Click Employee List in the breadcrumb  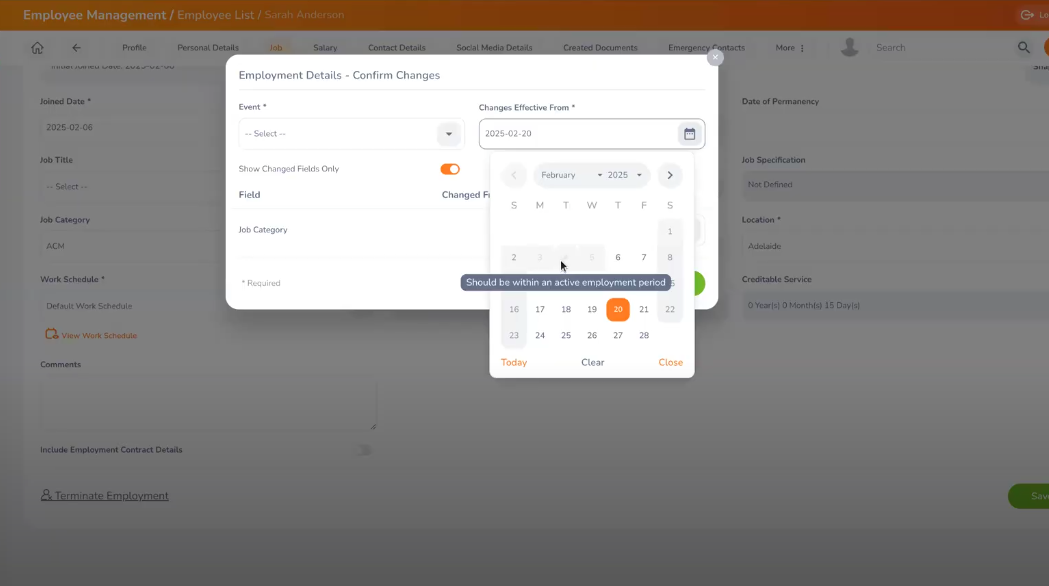point(215,15)
